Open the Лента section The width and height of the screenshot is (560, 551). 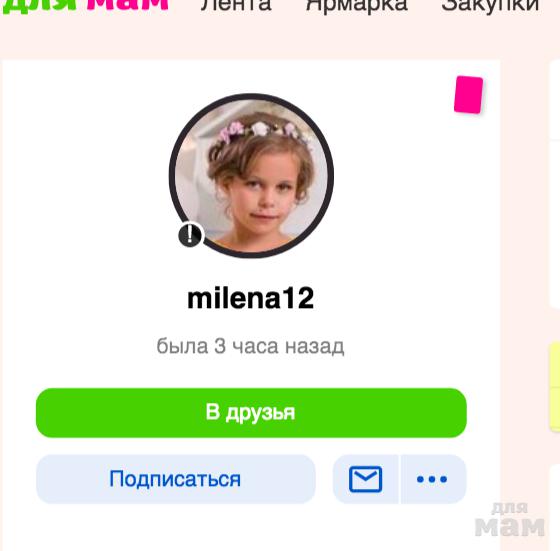pyautogui.click(x=236, y=5)
